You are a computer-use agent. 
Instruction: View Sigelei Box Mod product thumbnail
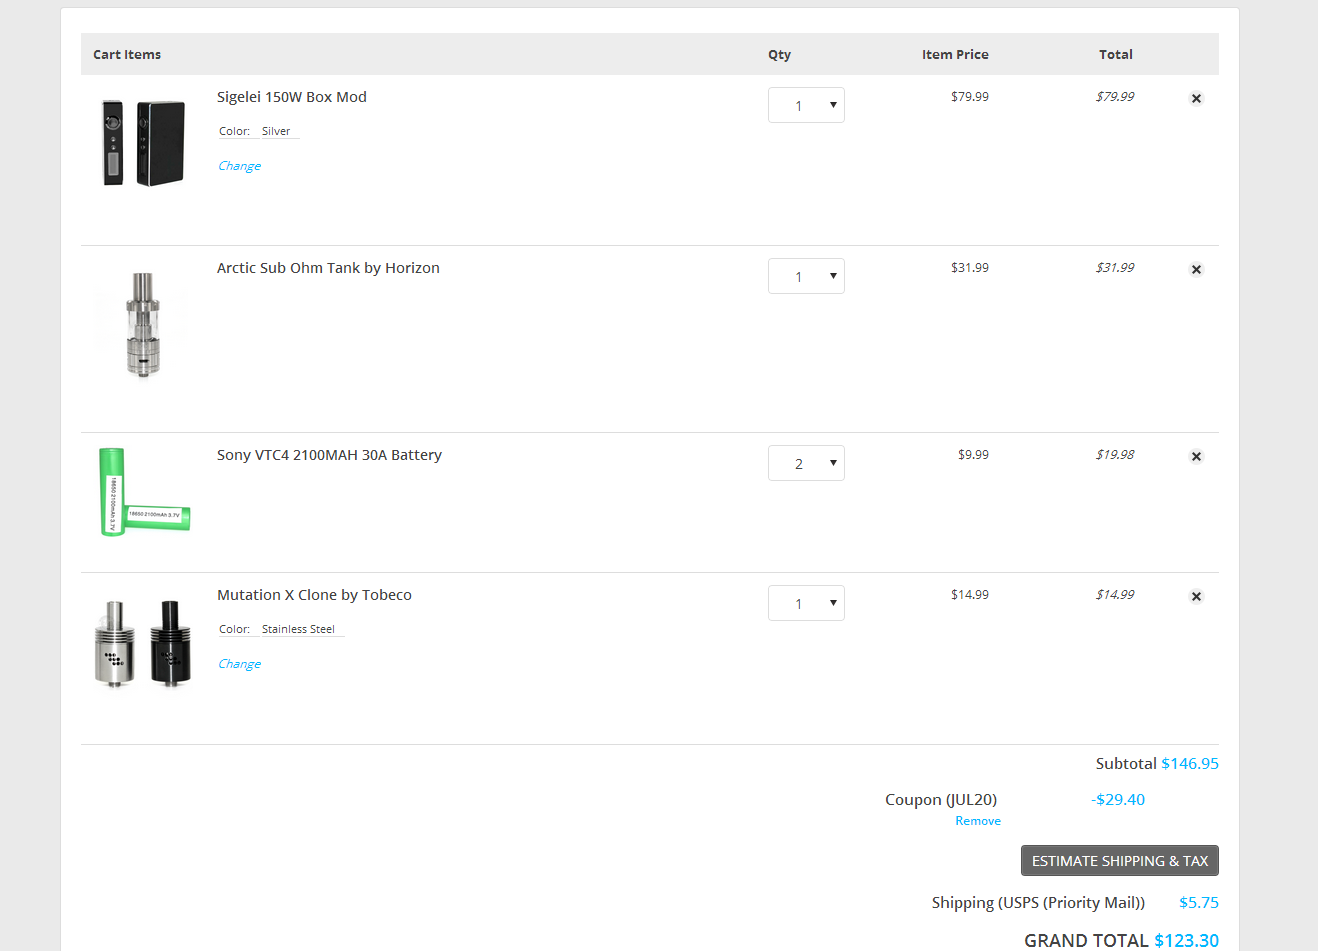[x=143, y=142]
